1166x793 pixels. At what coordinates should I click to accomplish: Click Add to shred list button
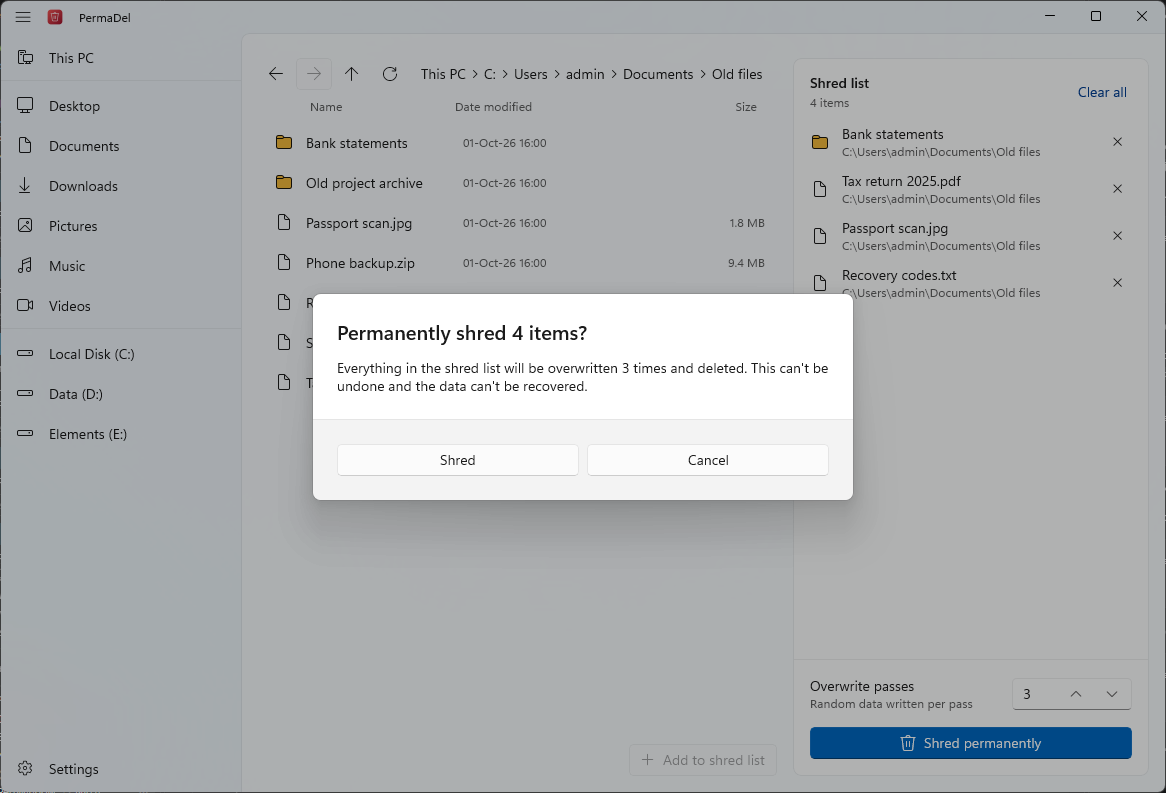tap(703, 760)
